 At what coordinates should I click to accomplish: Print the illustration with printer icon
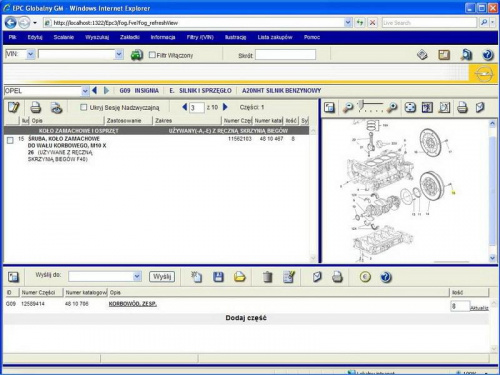pos(462,107)
